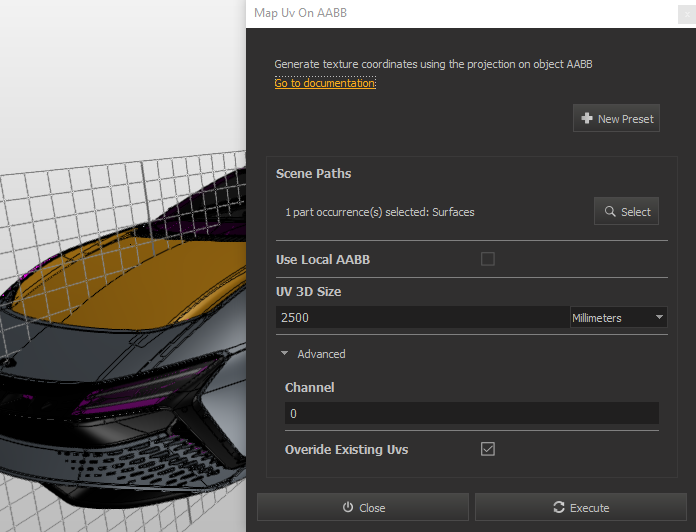Close the dialog with the window X button
The height and width of the screenshot is (532, 696).
(681, 12)
